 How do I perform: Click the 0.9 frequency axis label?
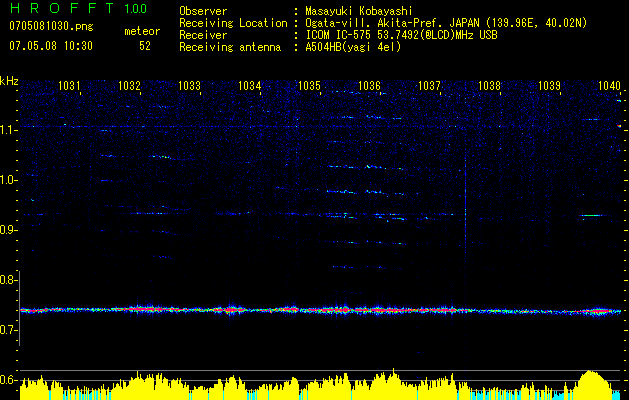(x=8, y=230)
